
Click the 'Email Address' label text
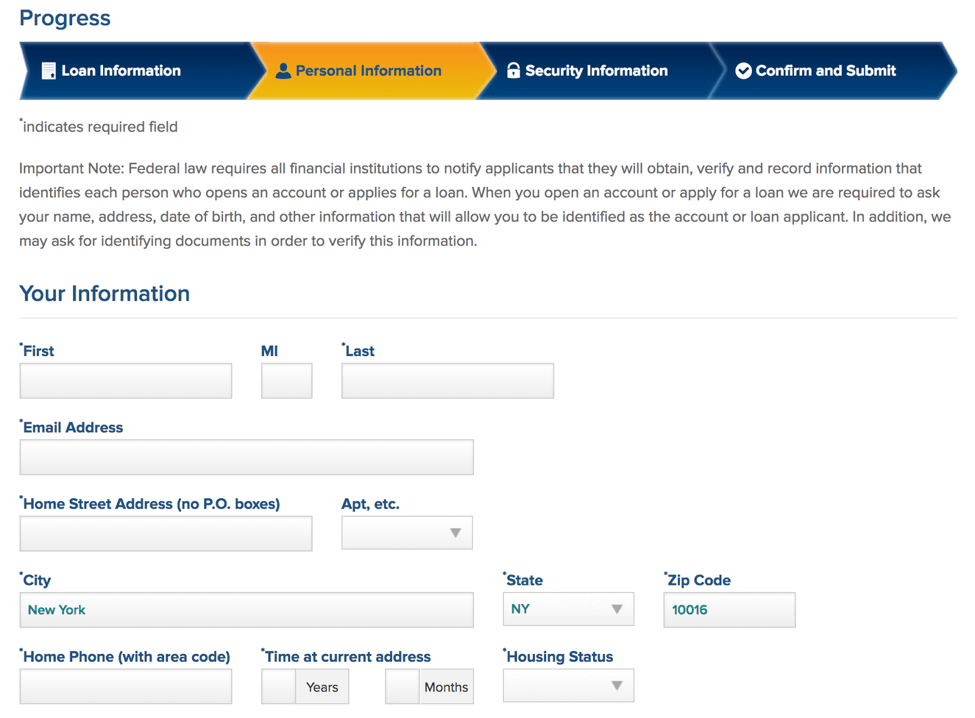72,427
